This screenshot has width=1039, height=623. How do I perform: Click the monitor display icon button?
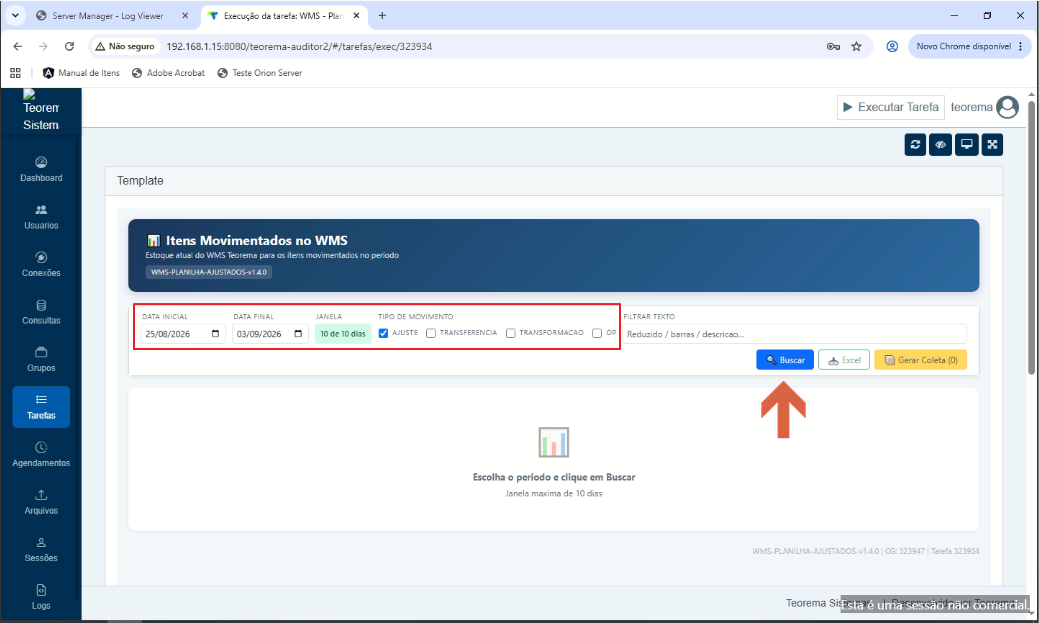(x=966, y=144)
